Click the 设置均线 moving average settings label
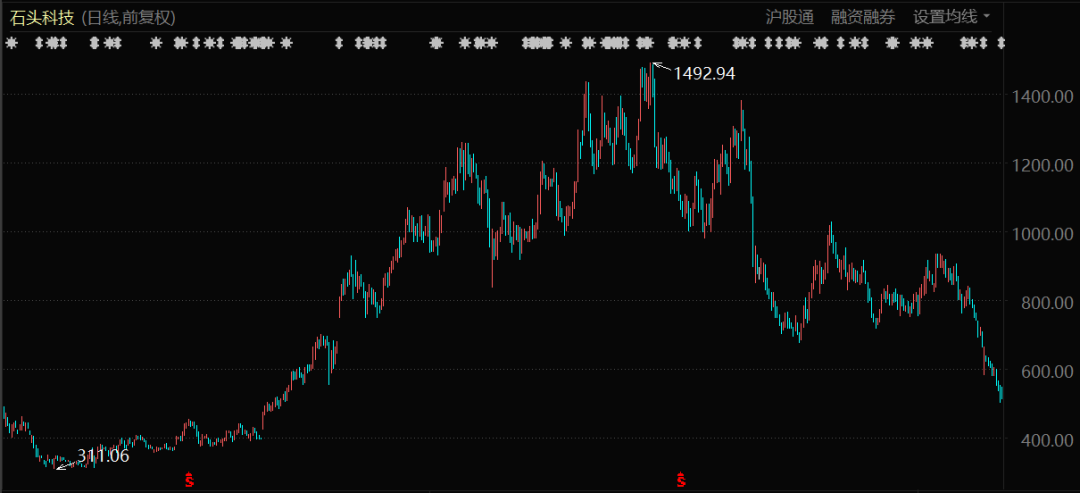 (945, 17)
